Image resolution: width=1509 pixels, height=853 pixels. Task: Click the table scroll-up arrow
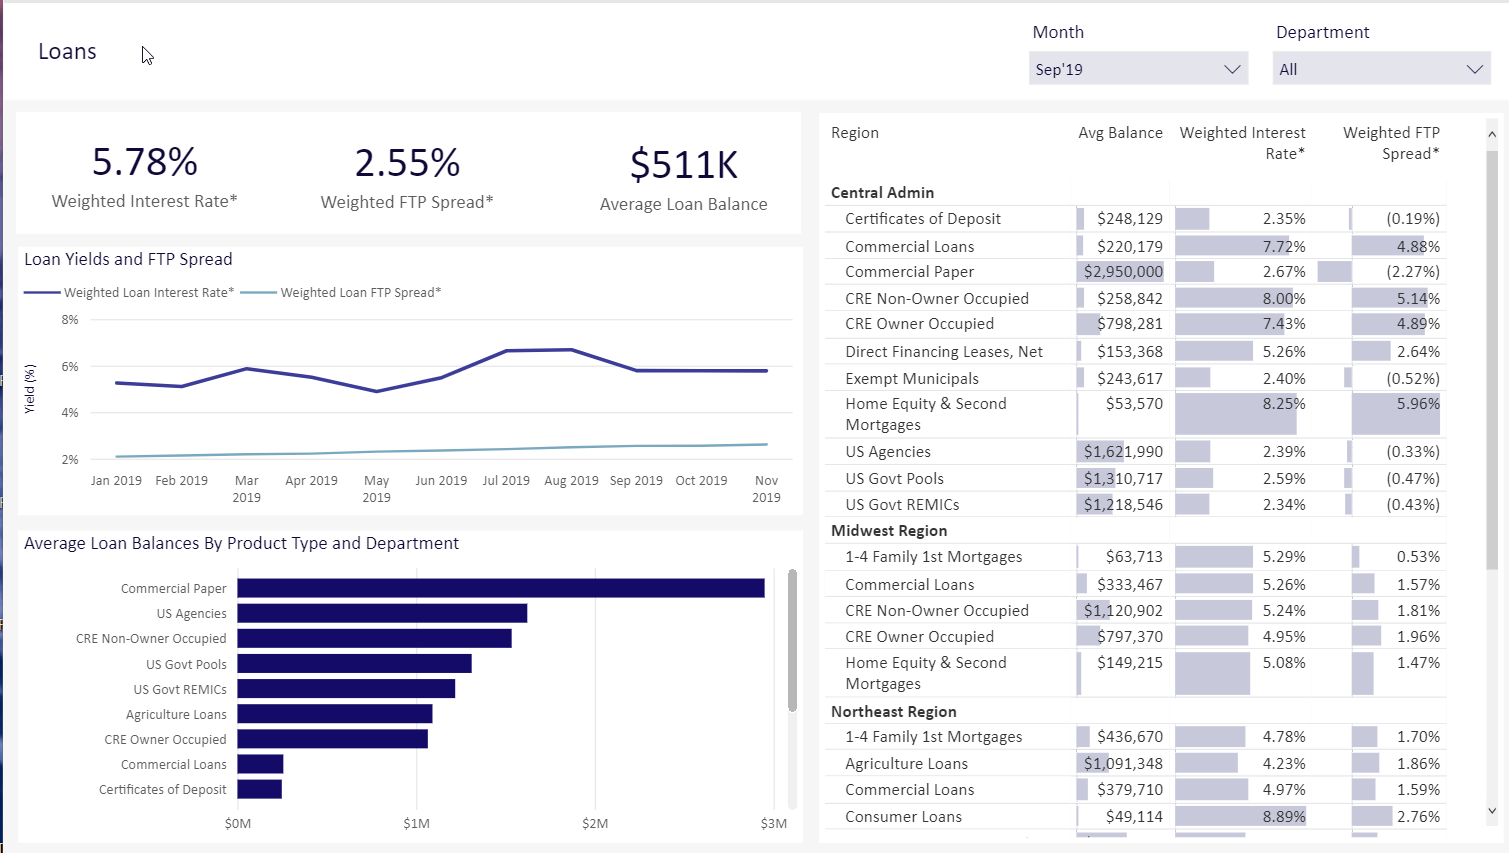(1492, 134)
